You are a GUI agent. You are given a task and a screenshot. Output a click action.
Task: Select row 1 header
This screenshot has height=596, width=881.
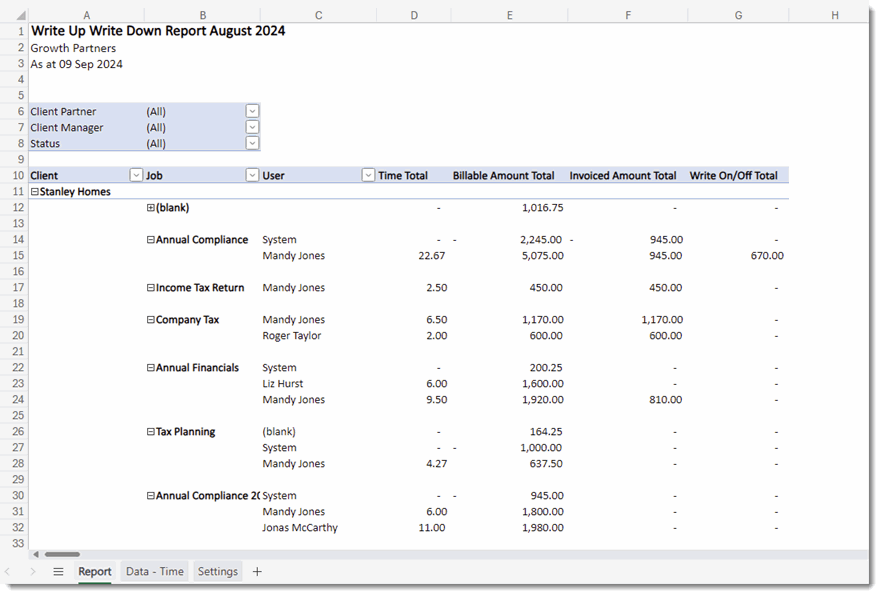tap(20, 31)
